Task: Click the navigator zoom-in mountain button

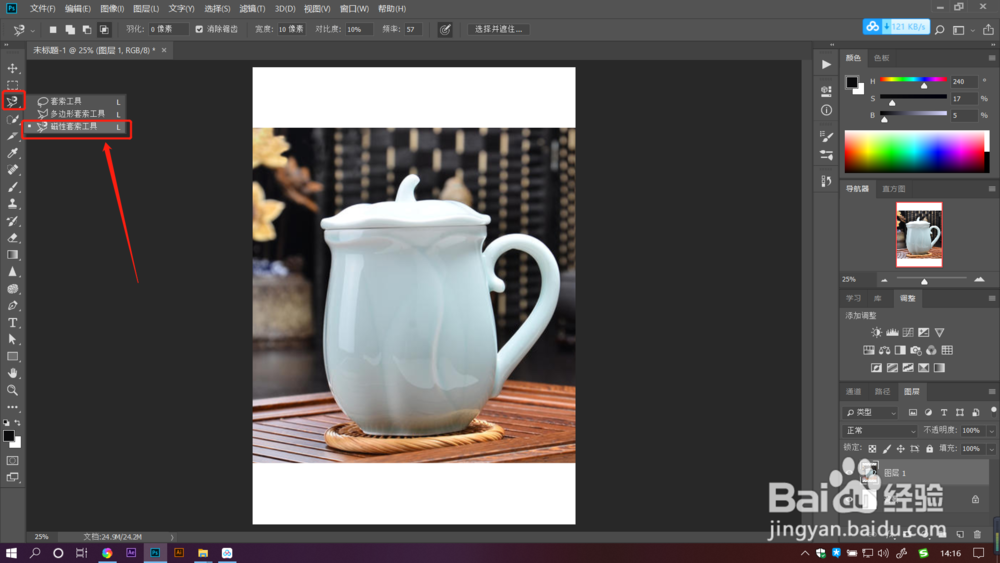Action: [979, 279]
